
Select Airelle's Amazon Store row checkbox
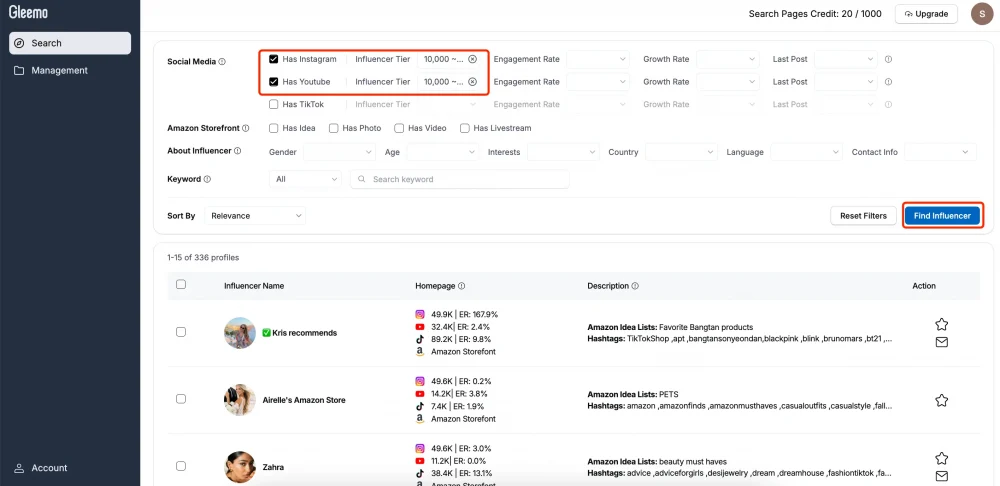coord(181,399)
